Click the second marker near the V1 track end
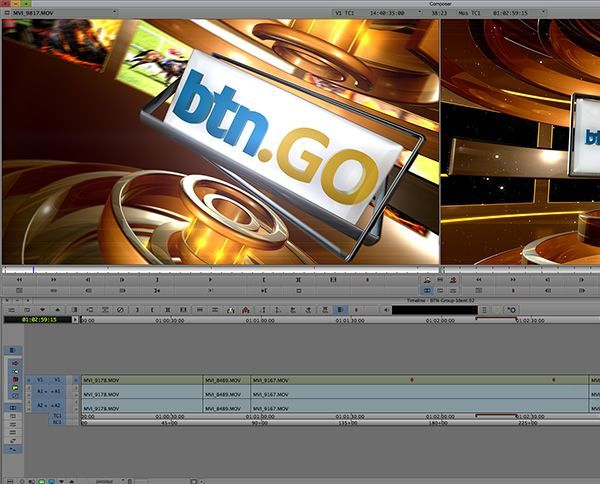600x484 pixels. 554,380
